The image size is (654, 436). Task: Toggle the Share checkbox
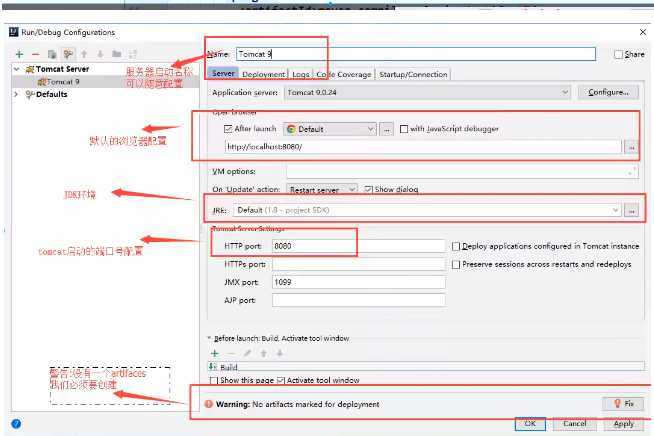(x=619, y=54)
